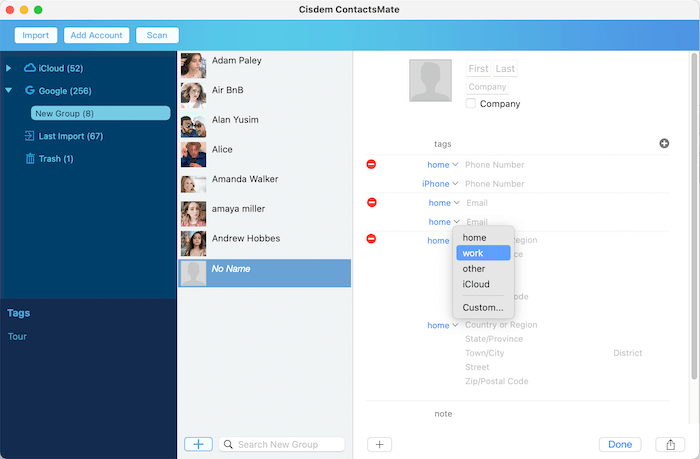This screenshot has width=700, height=459.
Task: Click the search magnifier icon
Action: click(x=228, y=444)
